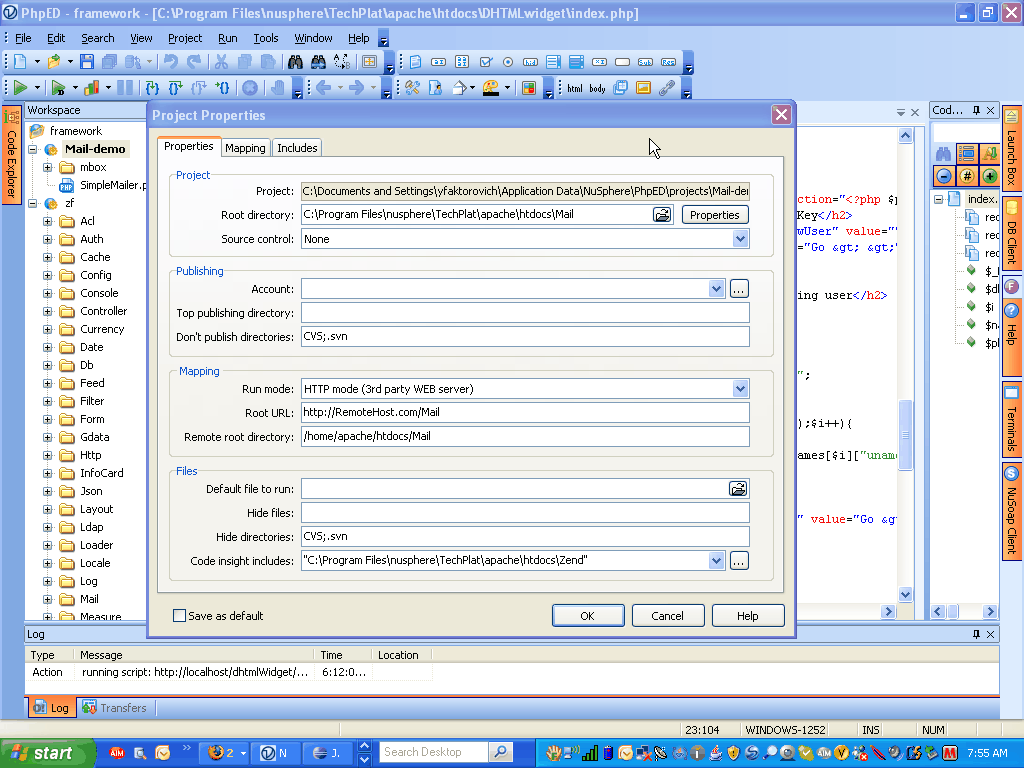Insert html tag toolbar icon

[x=575, y=88]
